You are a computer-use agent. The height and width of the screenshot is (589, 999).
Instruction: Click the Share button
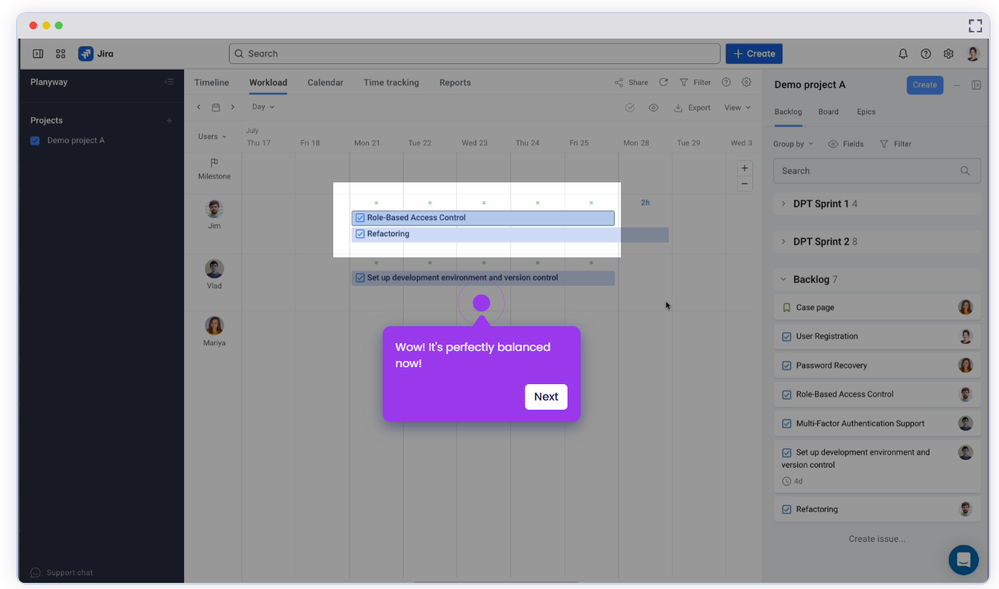[x=631, y=82]
